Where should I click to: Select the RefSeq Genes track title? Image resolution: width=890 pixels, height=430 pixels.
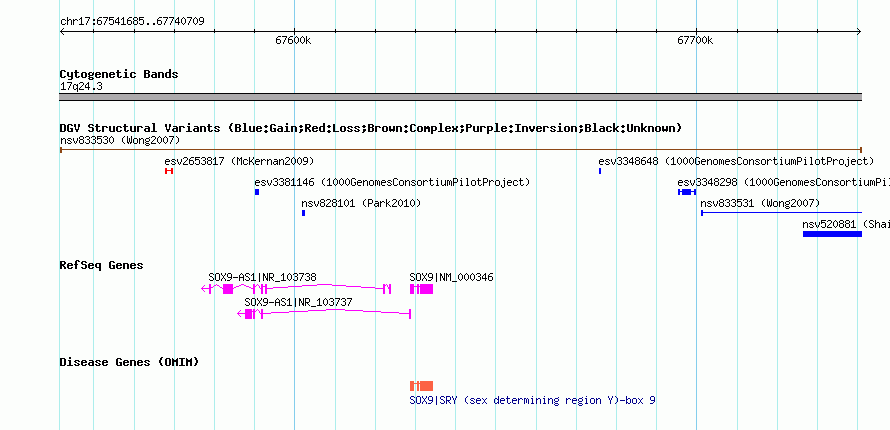click(x=102, y=265)
